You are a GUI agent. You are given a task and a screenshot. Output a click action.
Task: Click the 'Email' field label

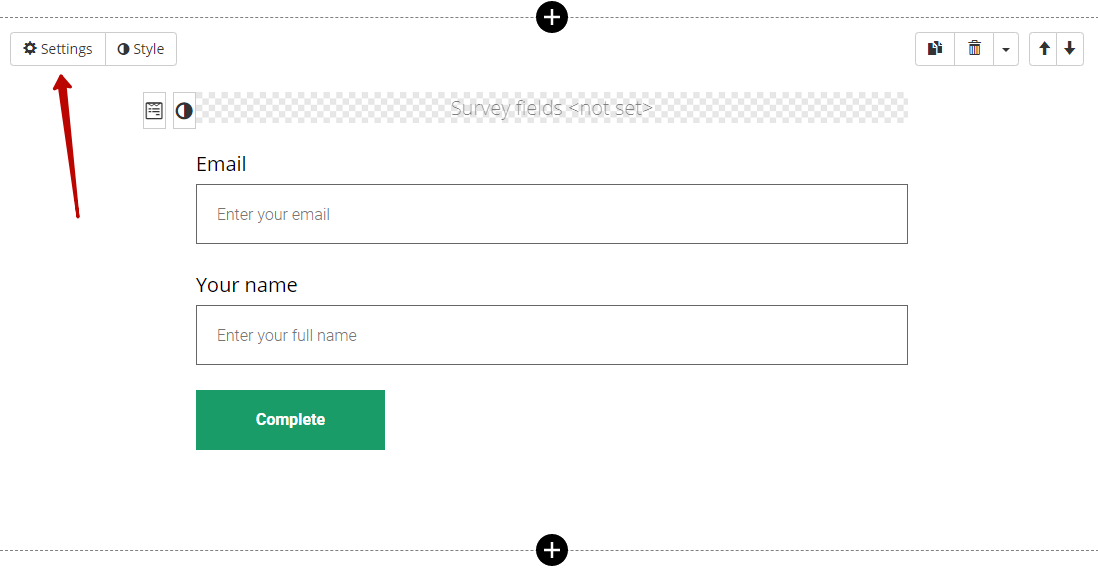pos(221,164)
